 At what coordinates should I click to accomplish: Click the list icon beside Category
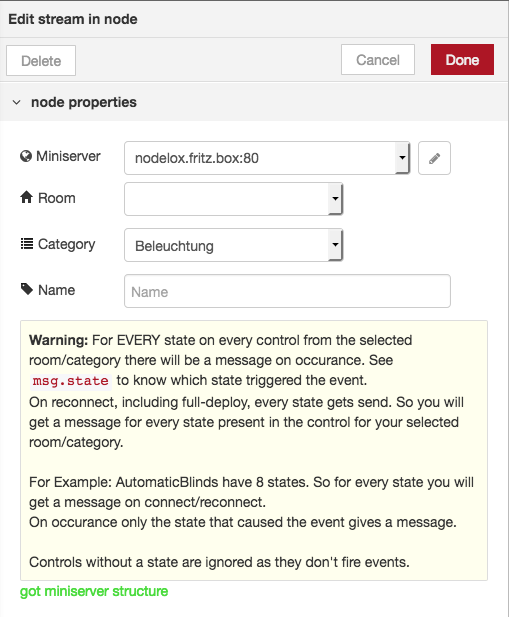coord(27,244)
